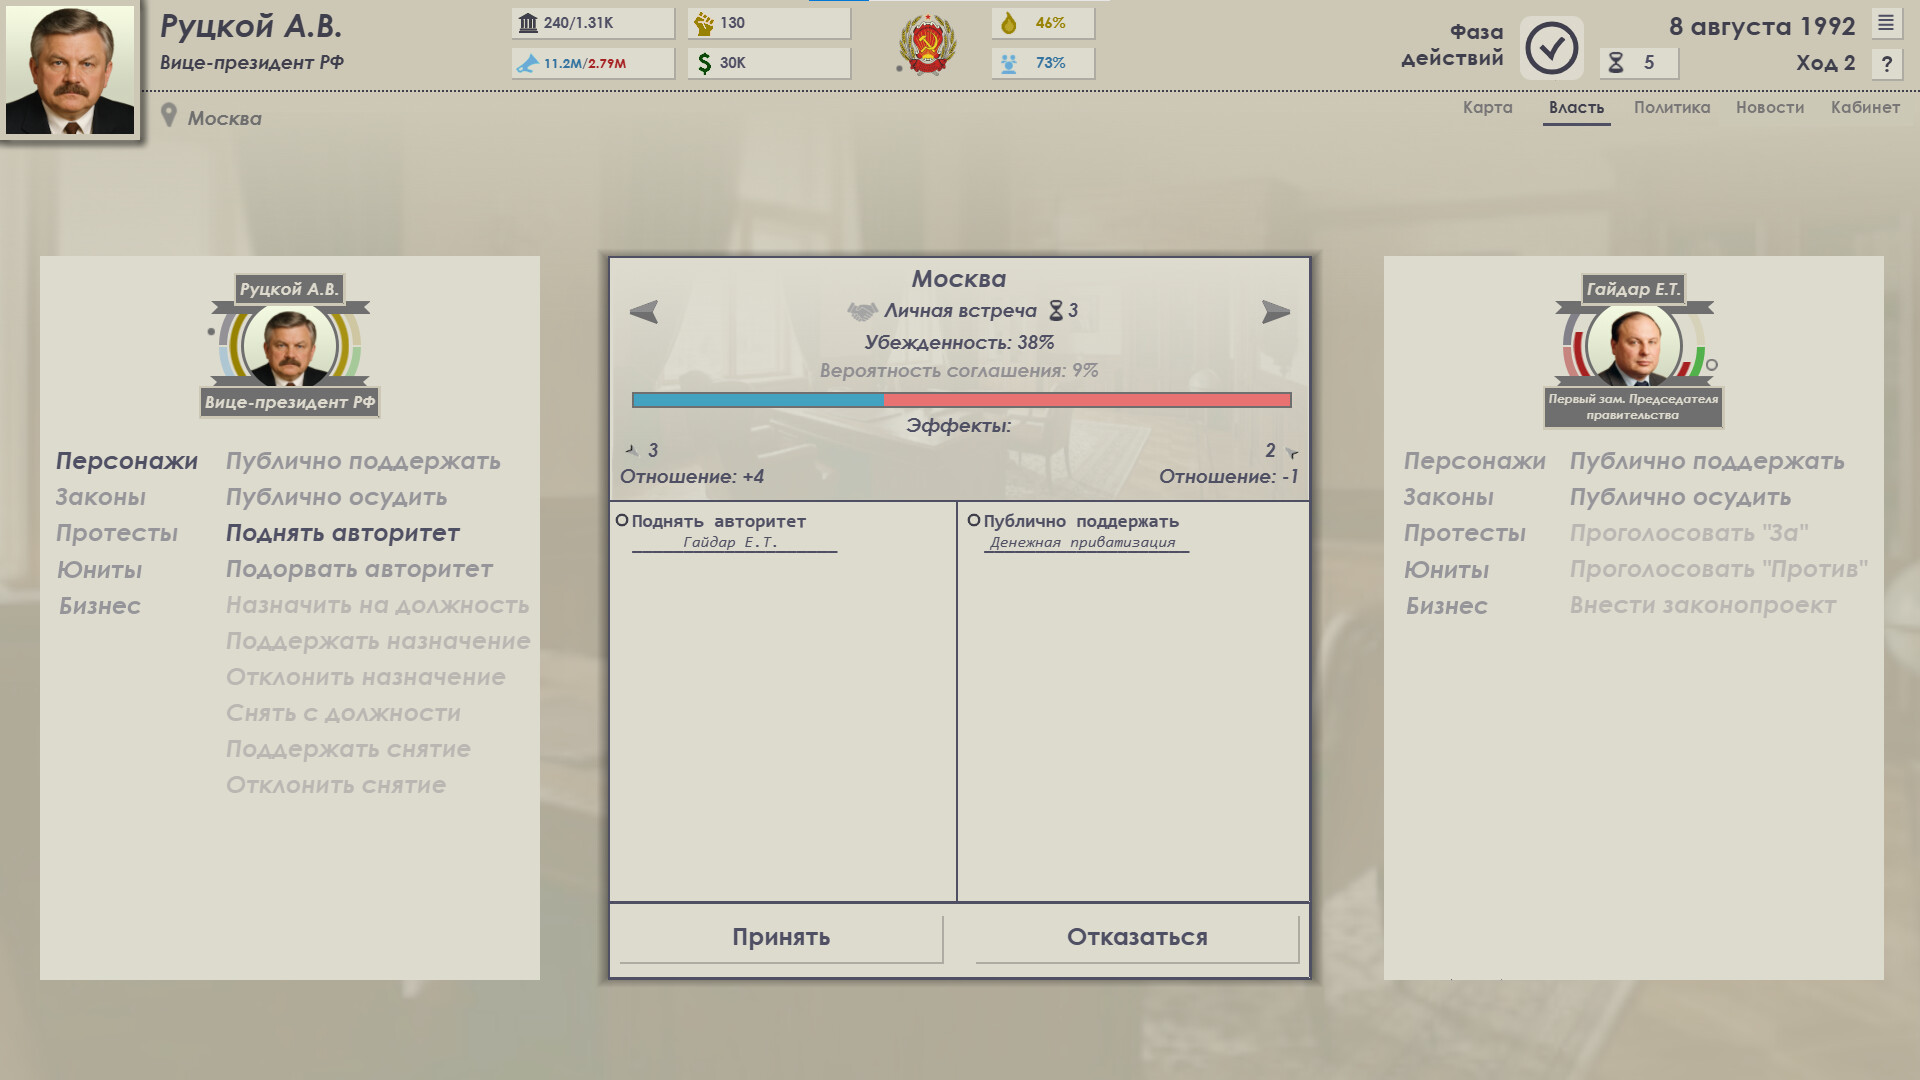Click the government building resource icon
Screen dimensions: 1920x1080
tap(528, 23)
